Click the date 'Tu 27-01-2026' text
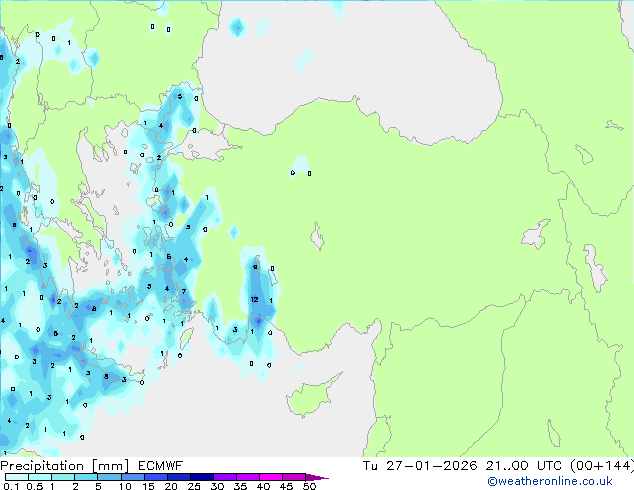The image size is (634, 490). pyautogui.click(x=420, y=466)
